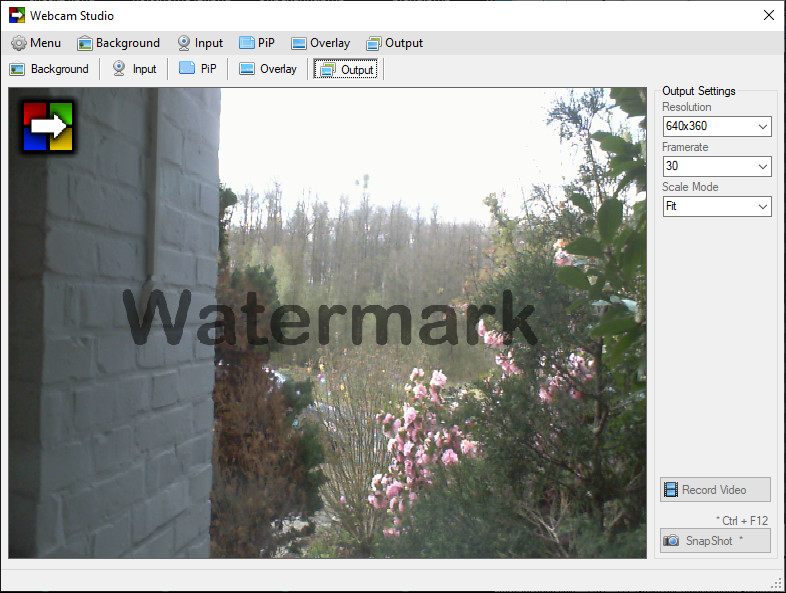
Task: Open the Resolution dropdown showing 640x360
Action: (717, 126)
